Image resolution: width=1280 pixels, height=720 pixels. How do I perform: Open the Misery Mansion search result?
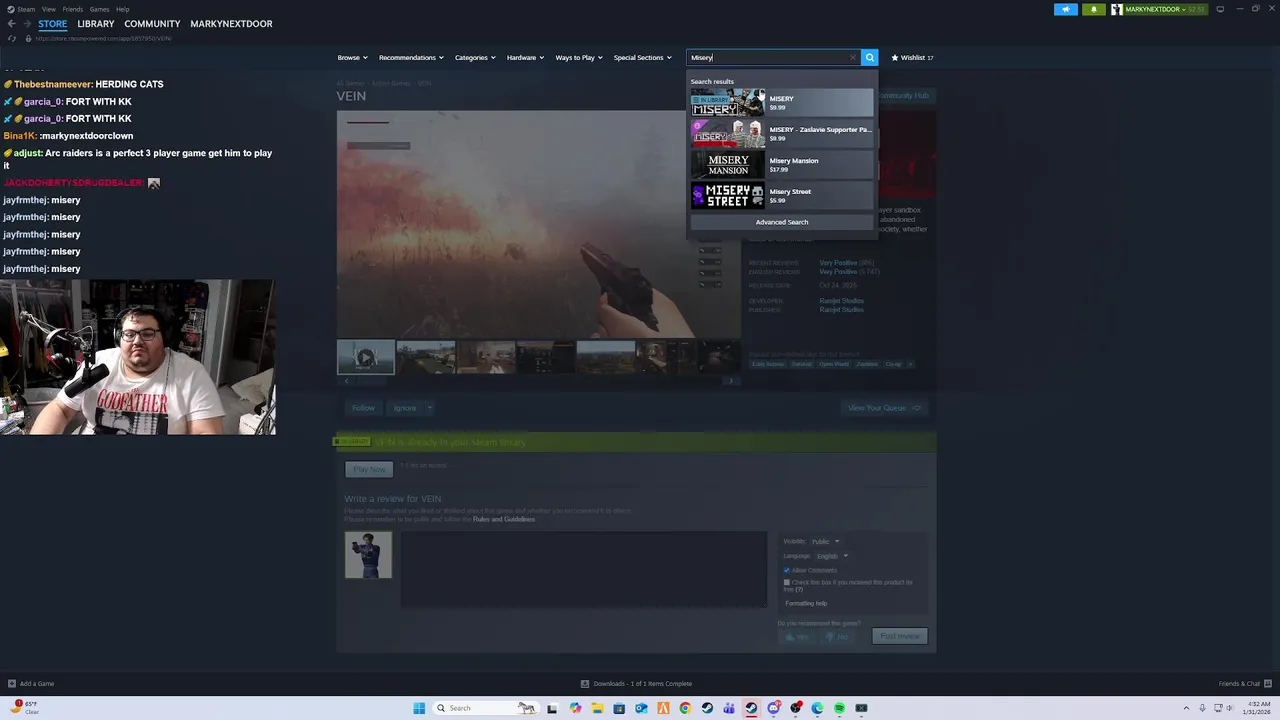[781, 164]
